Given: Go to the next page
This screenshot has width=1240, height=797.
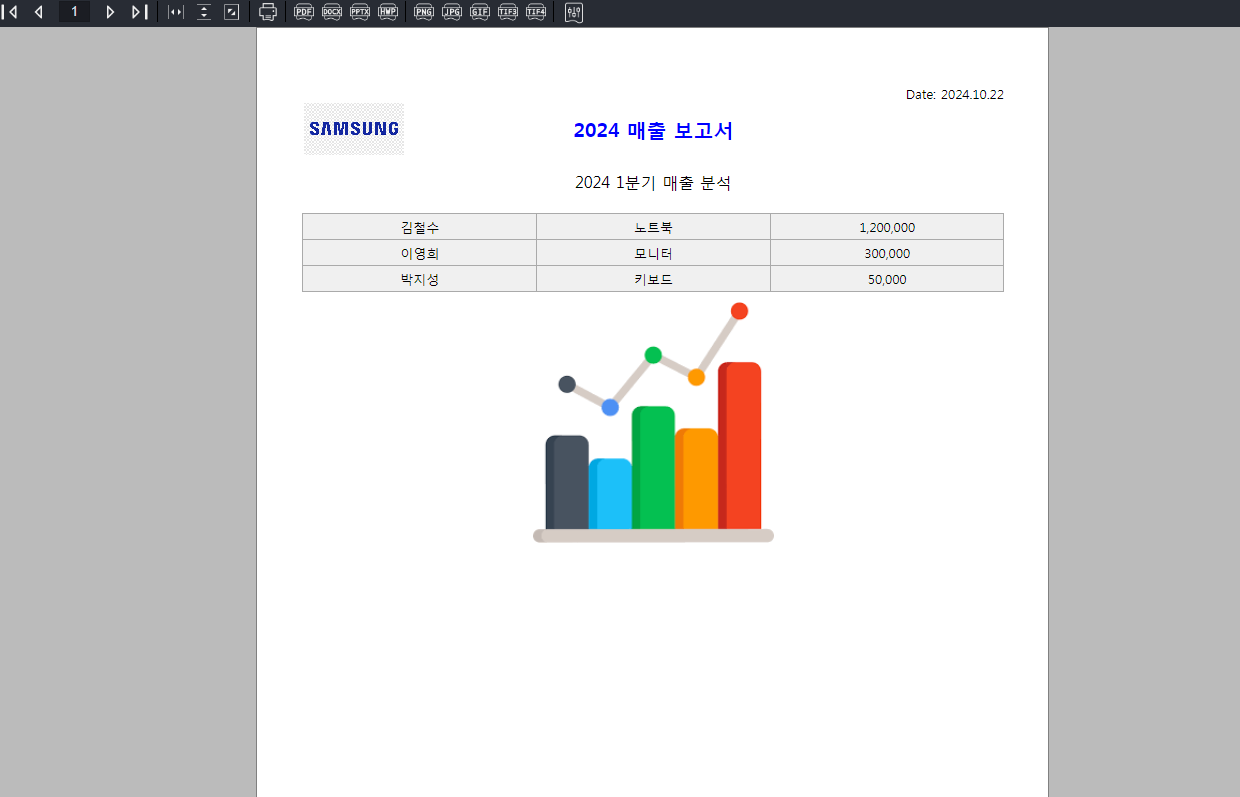Looking at the screenshot, I should click(110, 12).
